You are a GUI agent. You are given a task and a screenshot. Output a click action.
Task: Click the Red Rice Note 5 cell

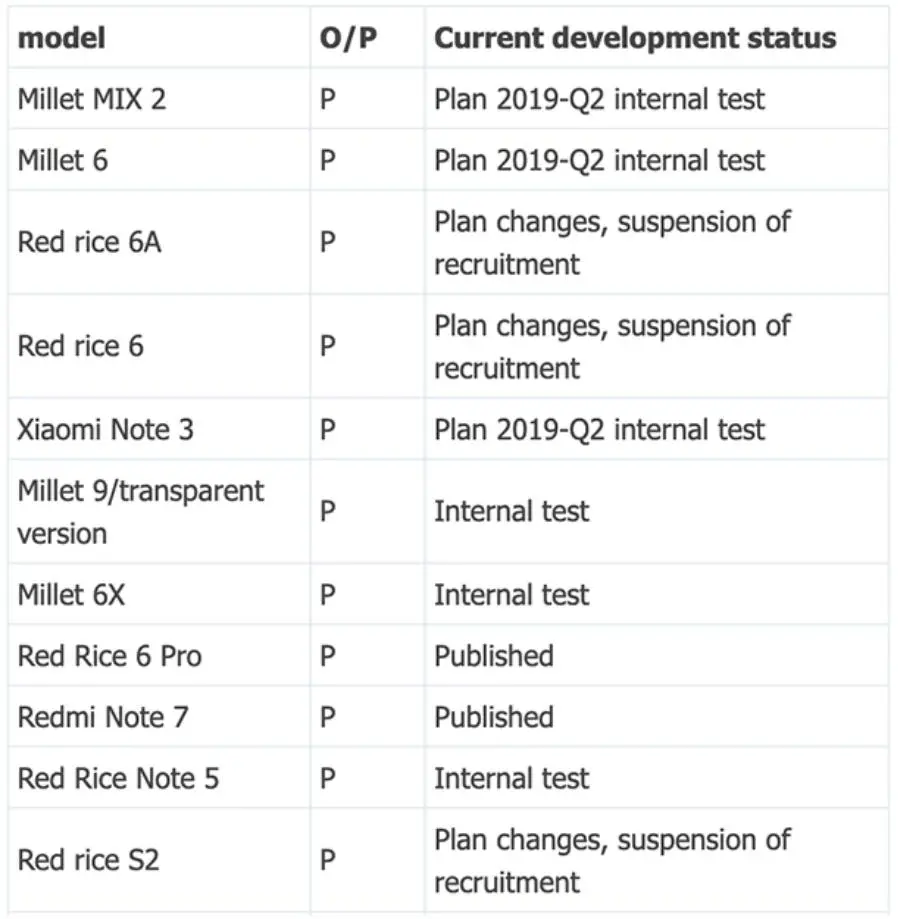pos(159,778)
